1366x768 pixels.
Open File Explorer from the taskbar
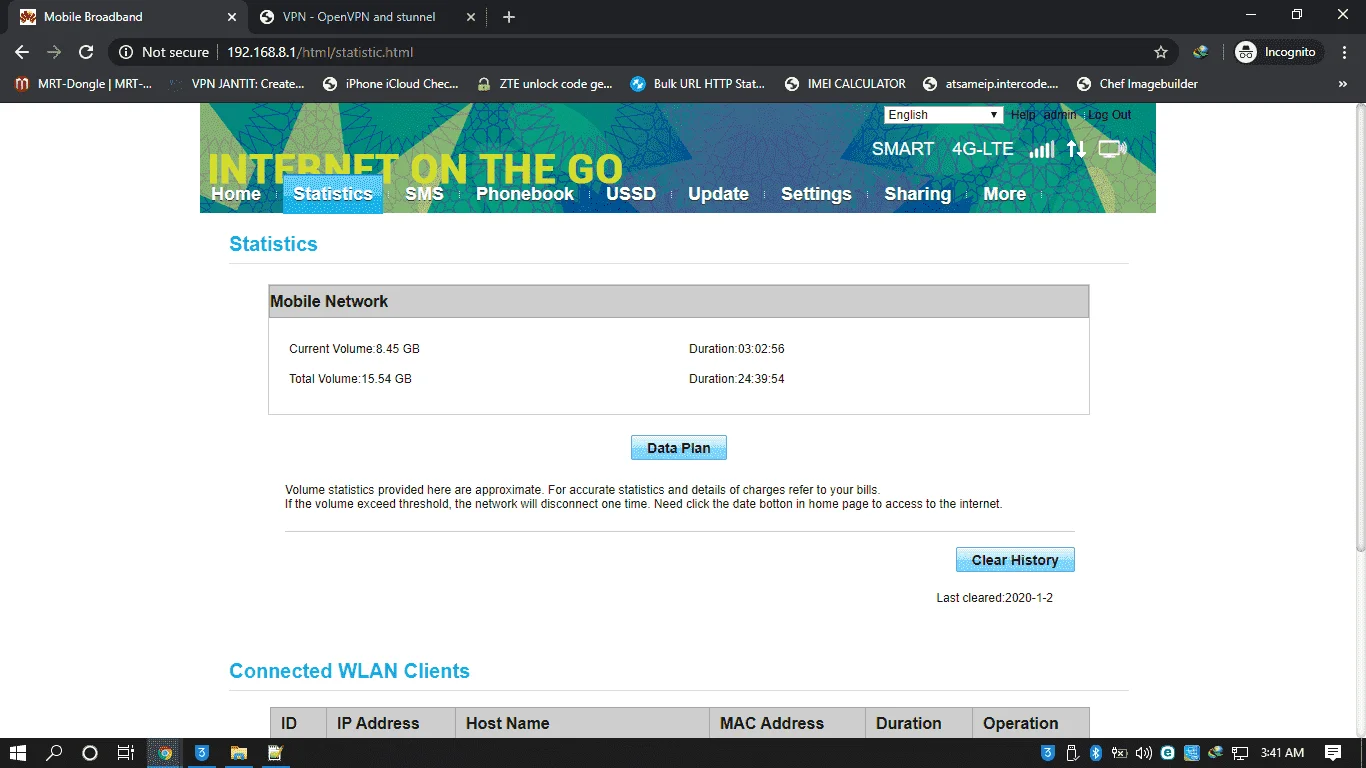tap(239, 753)
